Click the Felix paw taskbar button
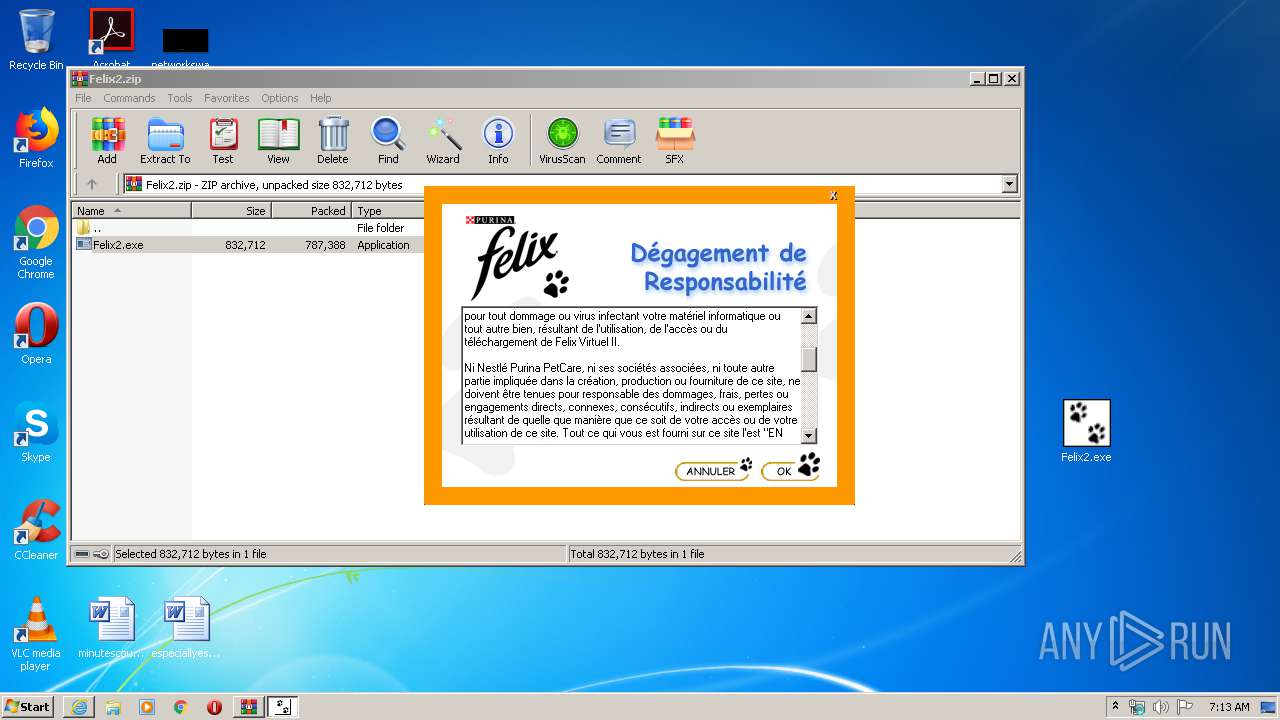The image size is (1280, 720). [x=282, y=707]
